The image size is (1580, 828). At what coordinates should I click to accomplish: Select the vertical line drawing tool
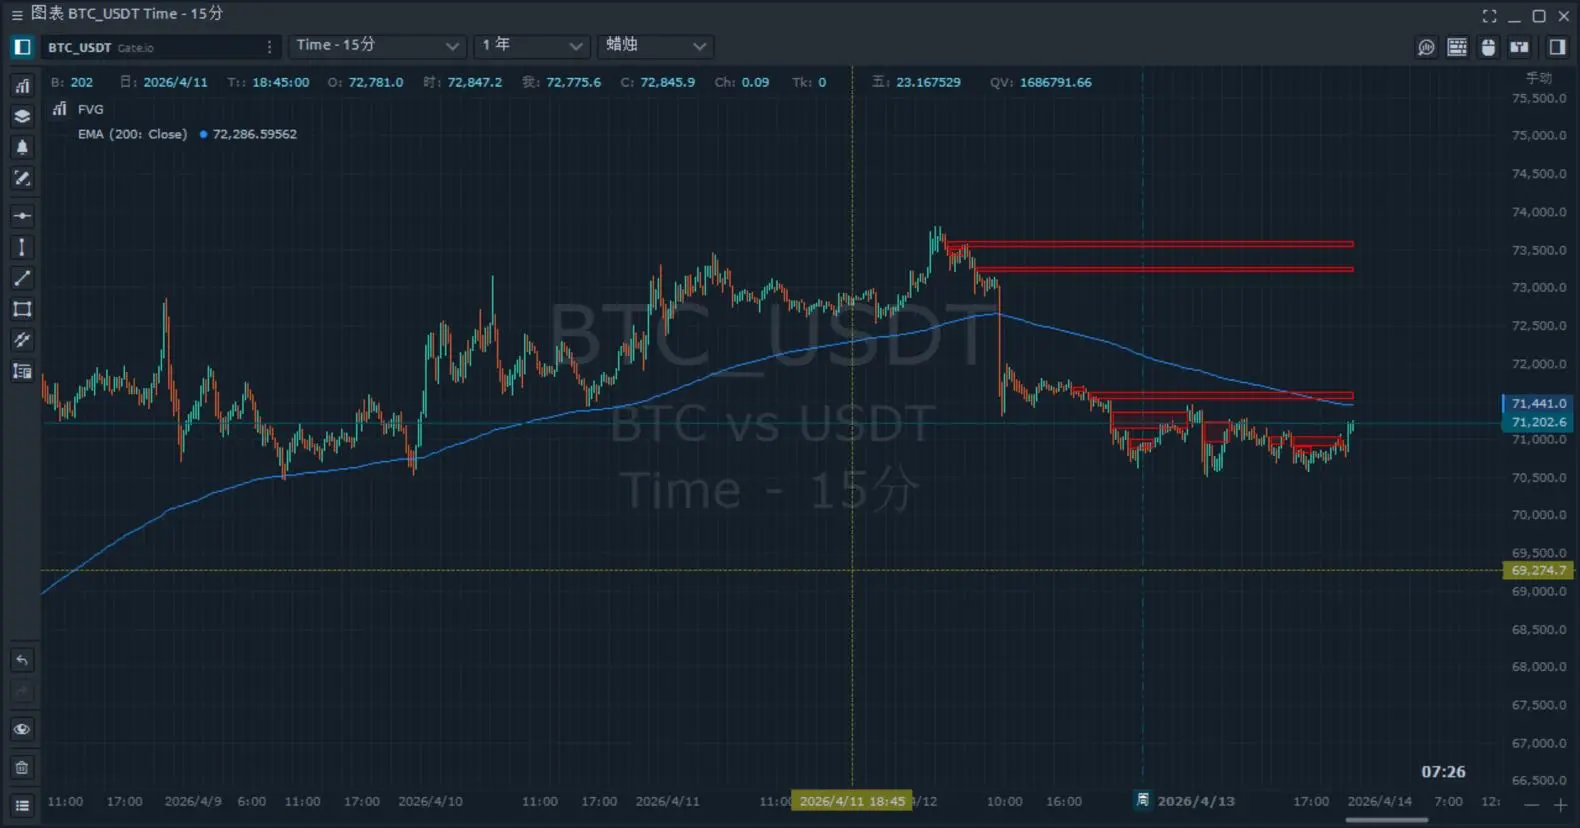pos(22,247)
